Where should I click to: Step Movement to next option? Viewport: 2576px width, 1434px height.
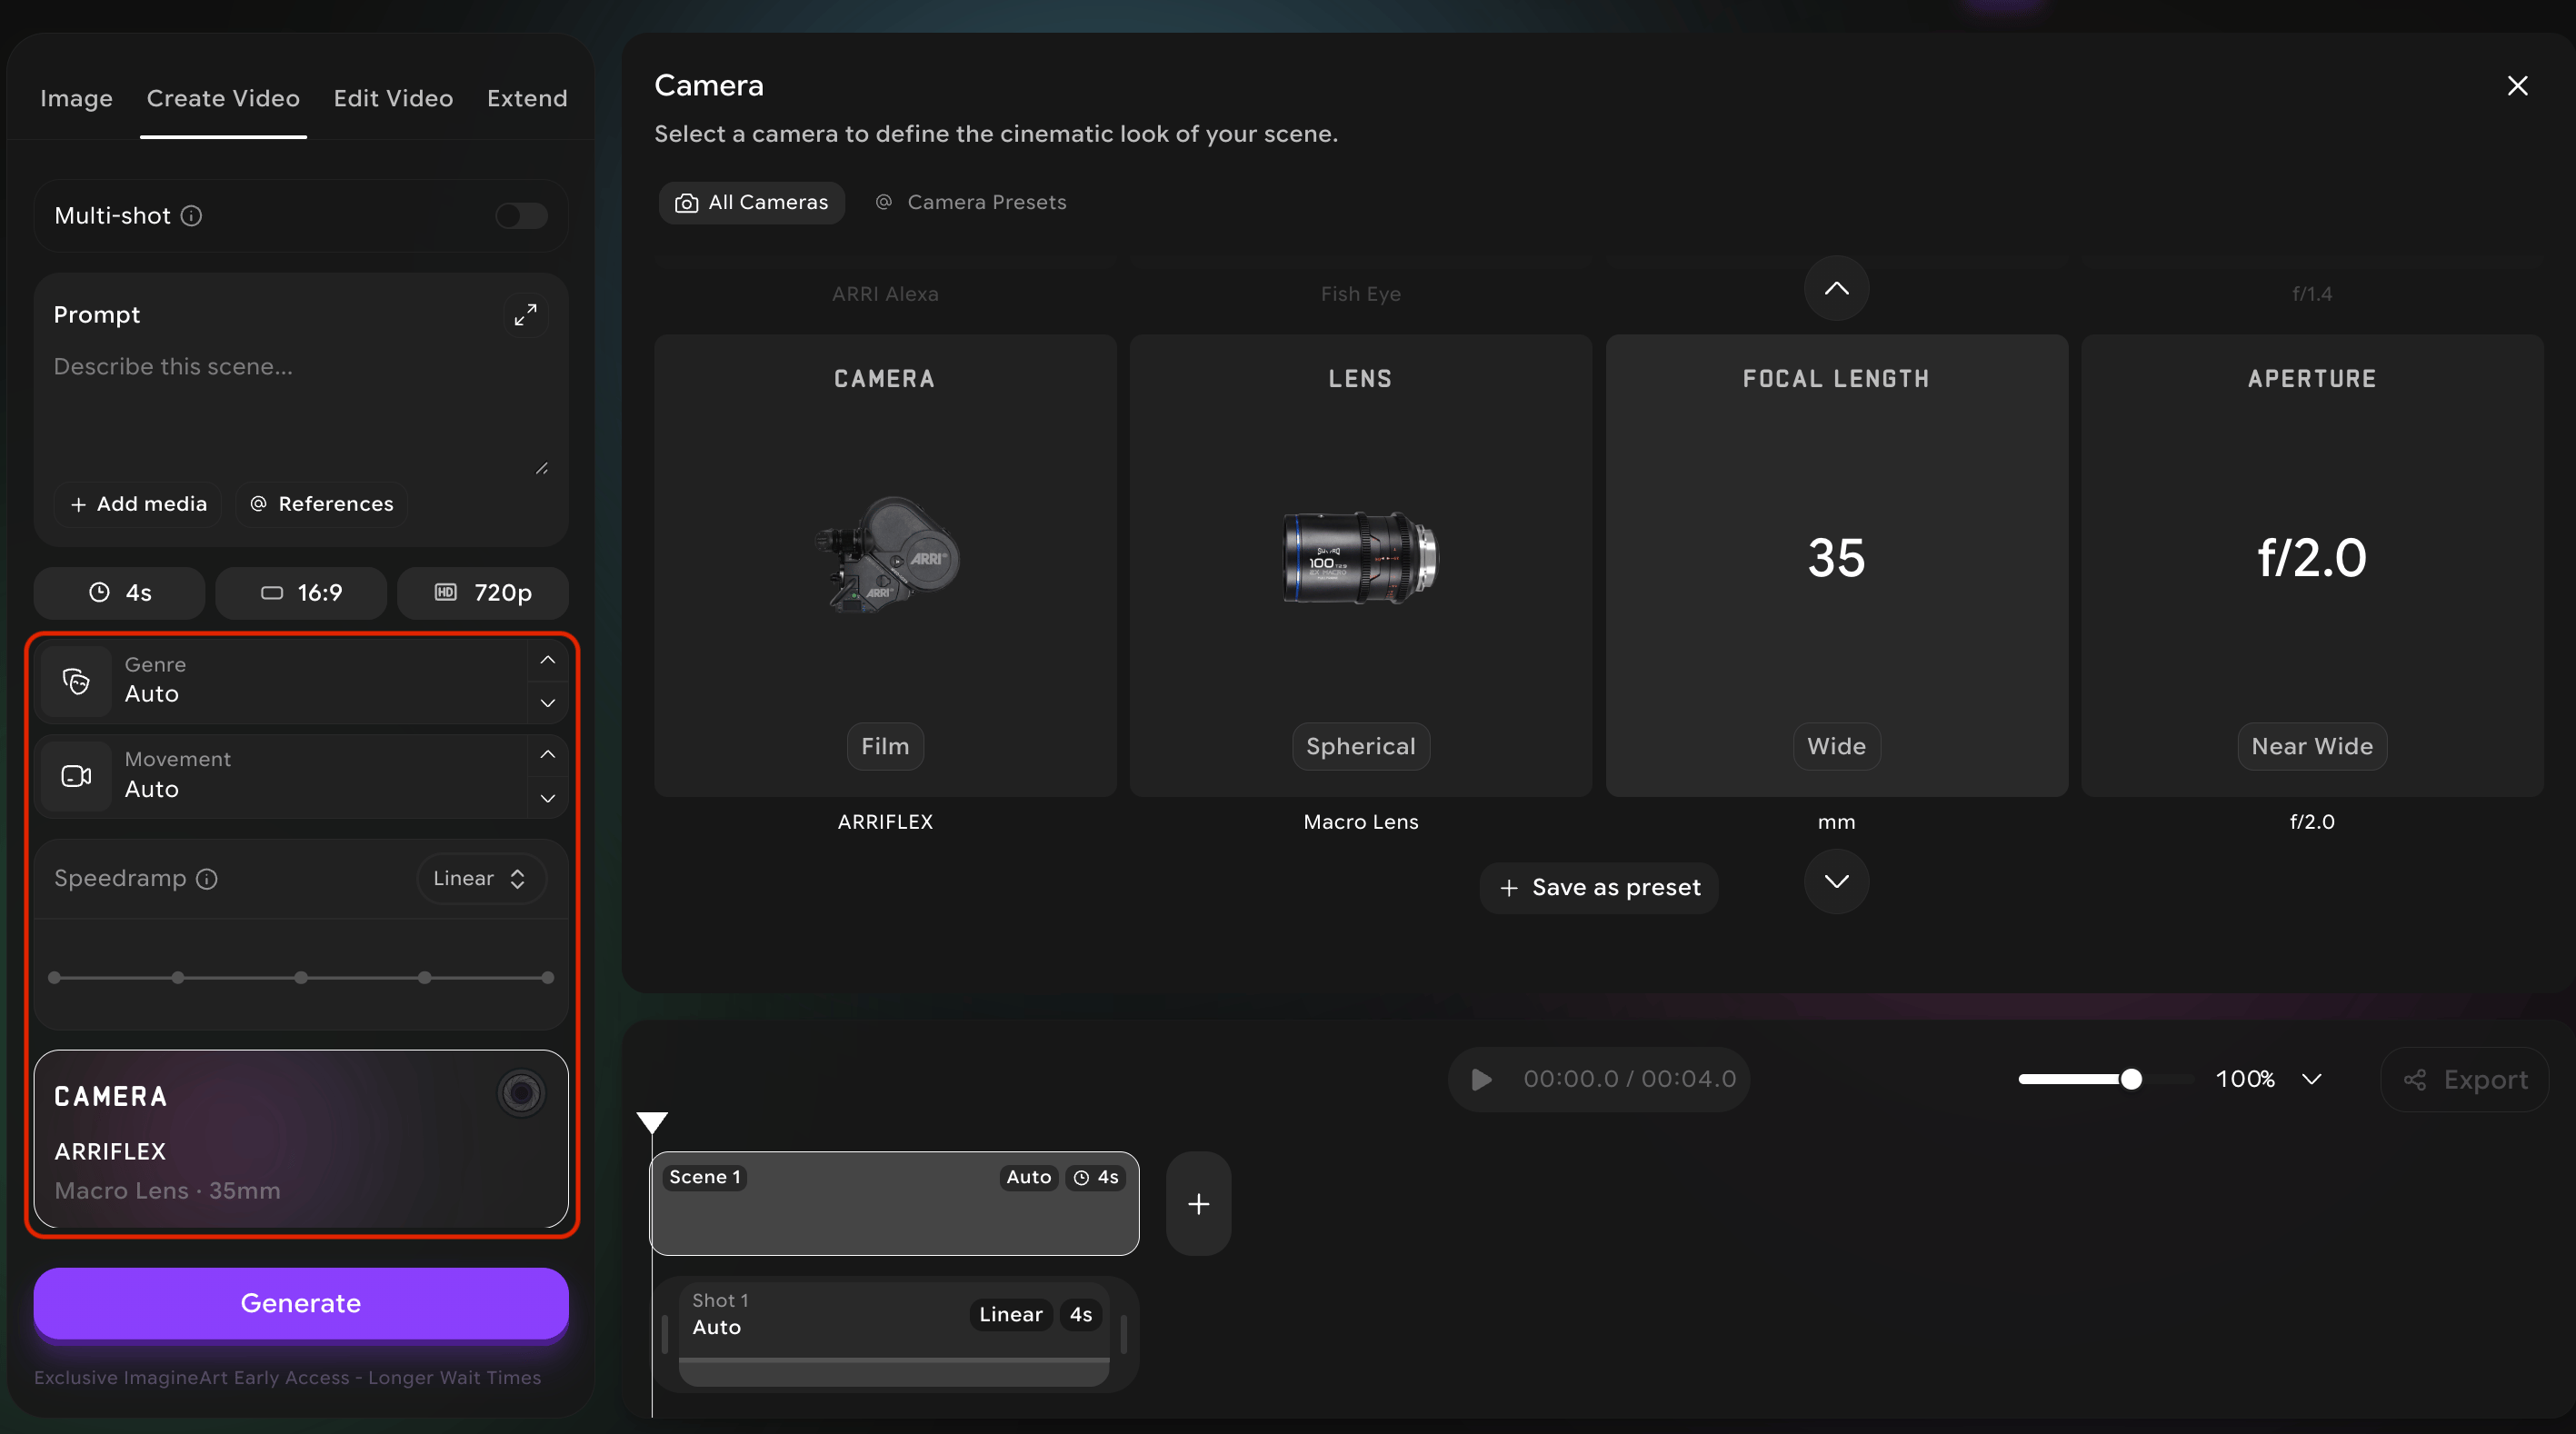click(x=547, y=798)
